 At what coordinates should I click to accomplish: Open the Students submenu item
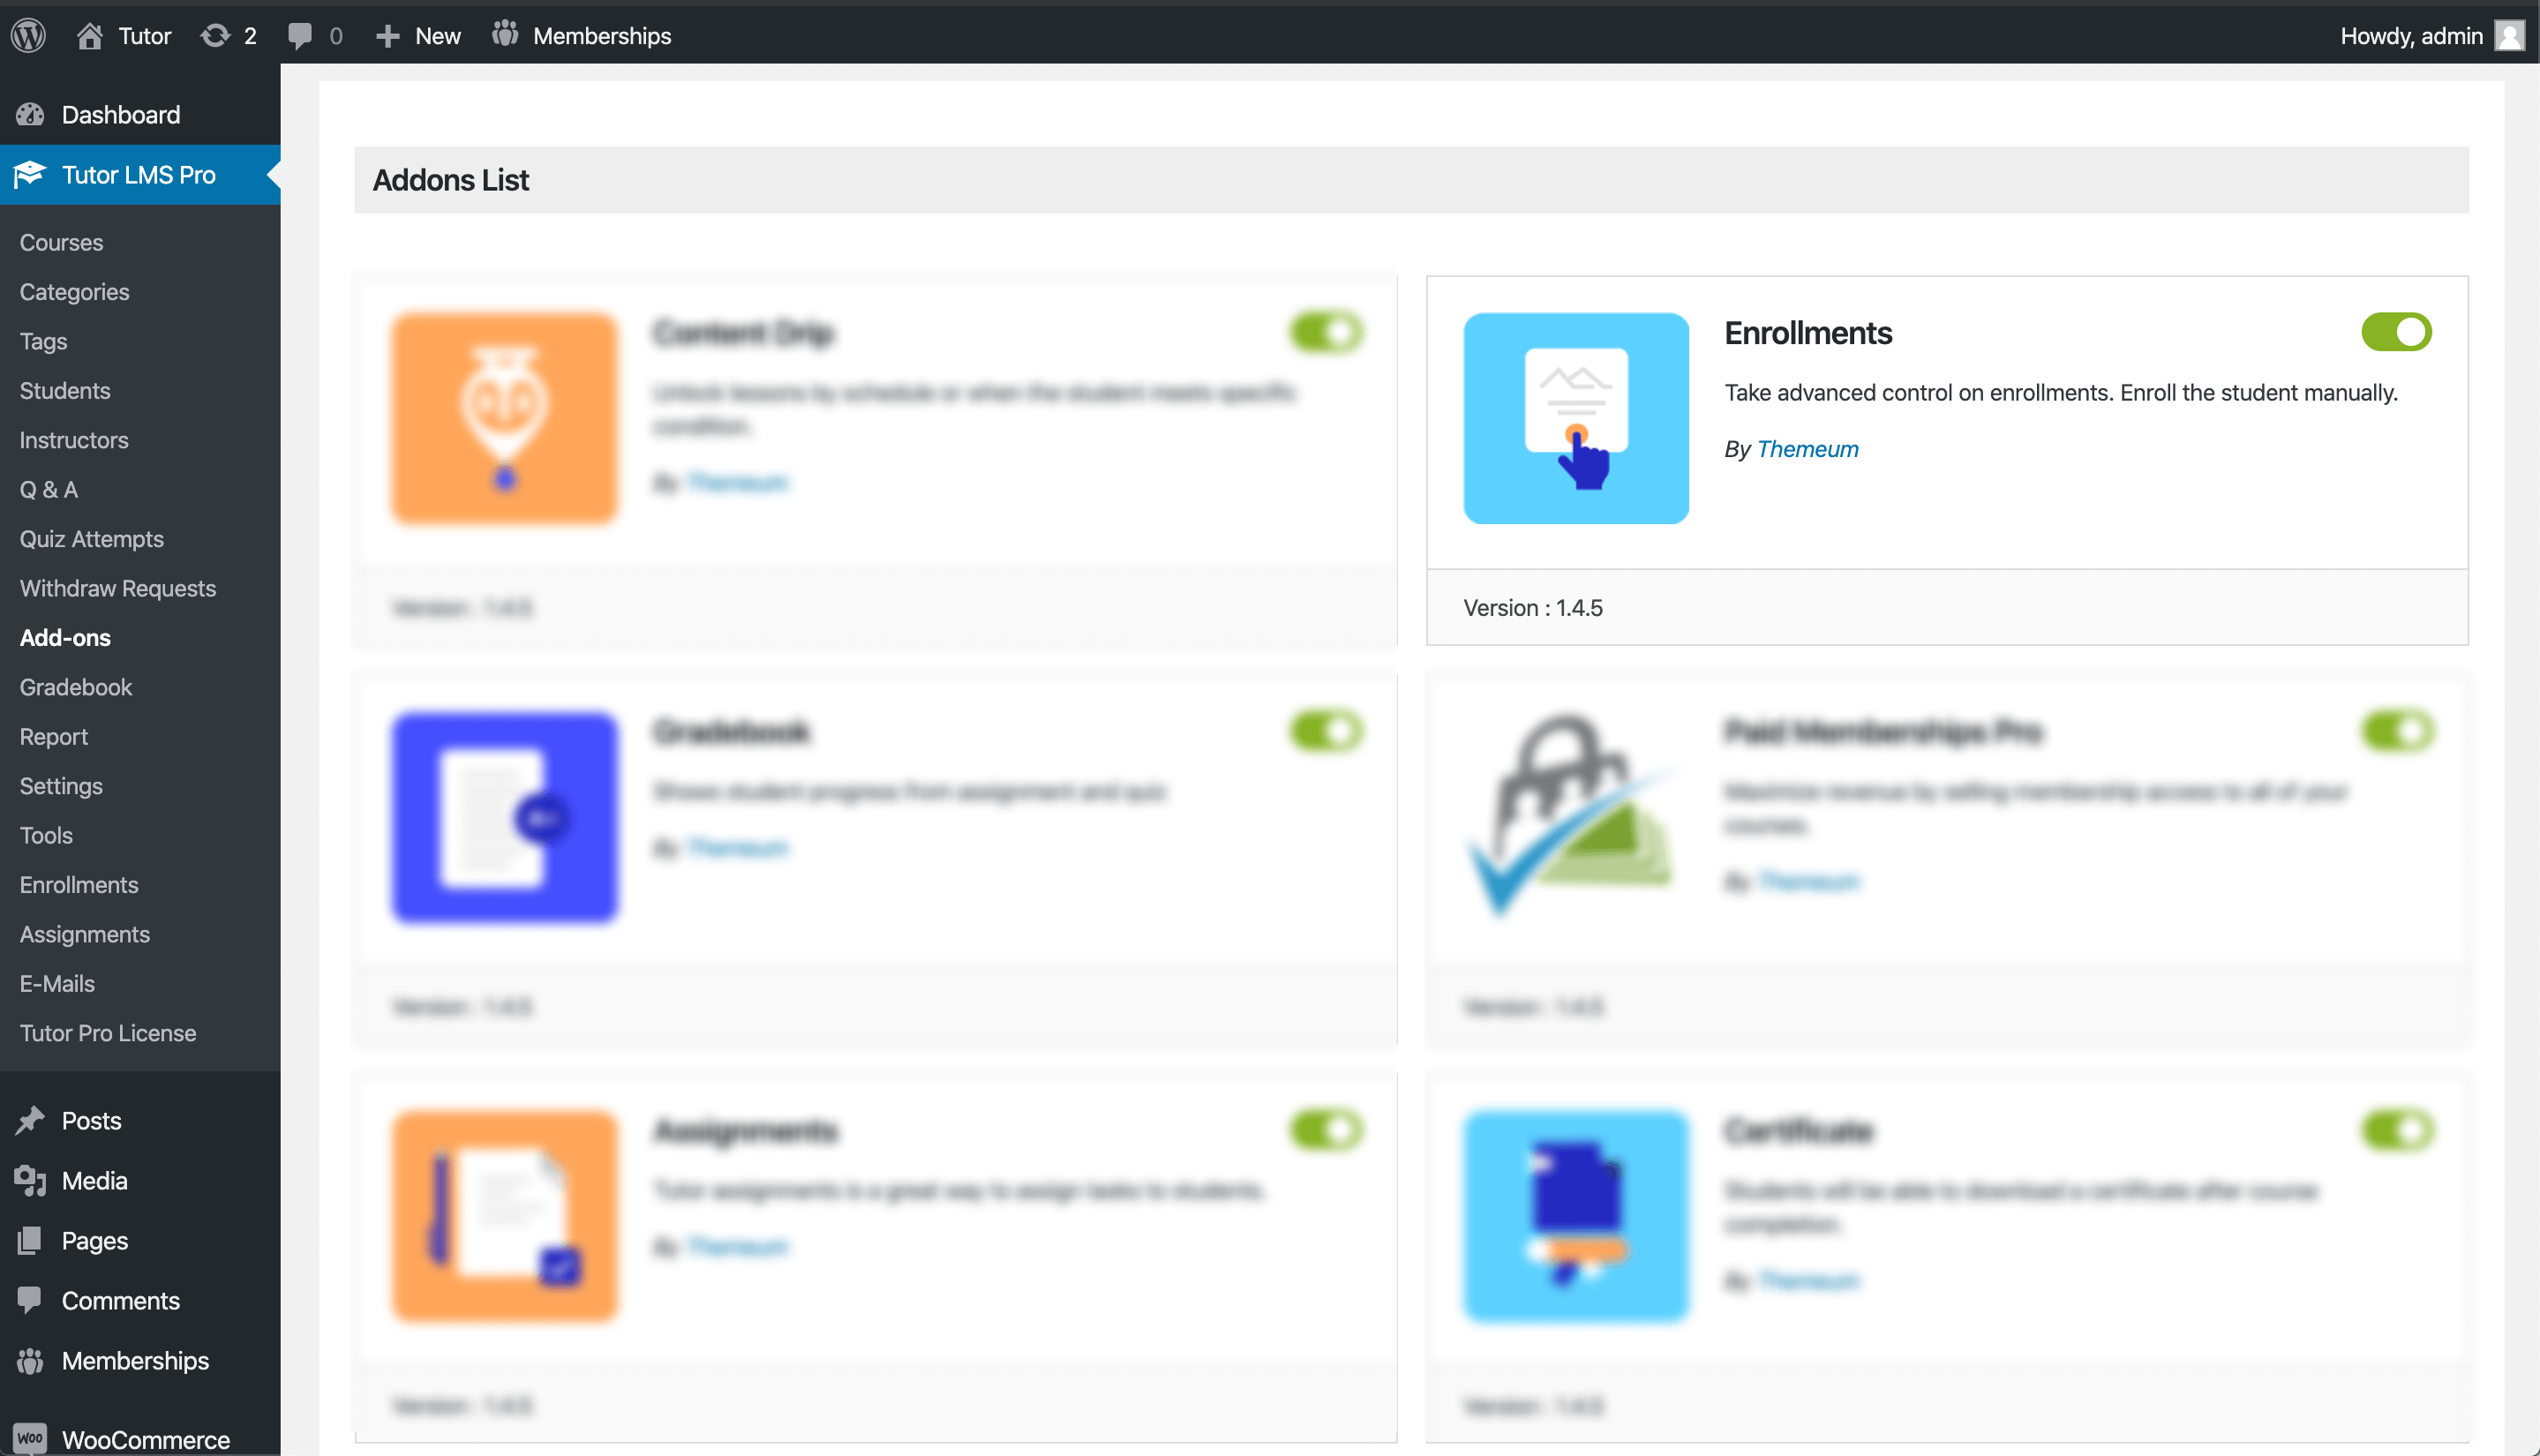point(65,390)
